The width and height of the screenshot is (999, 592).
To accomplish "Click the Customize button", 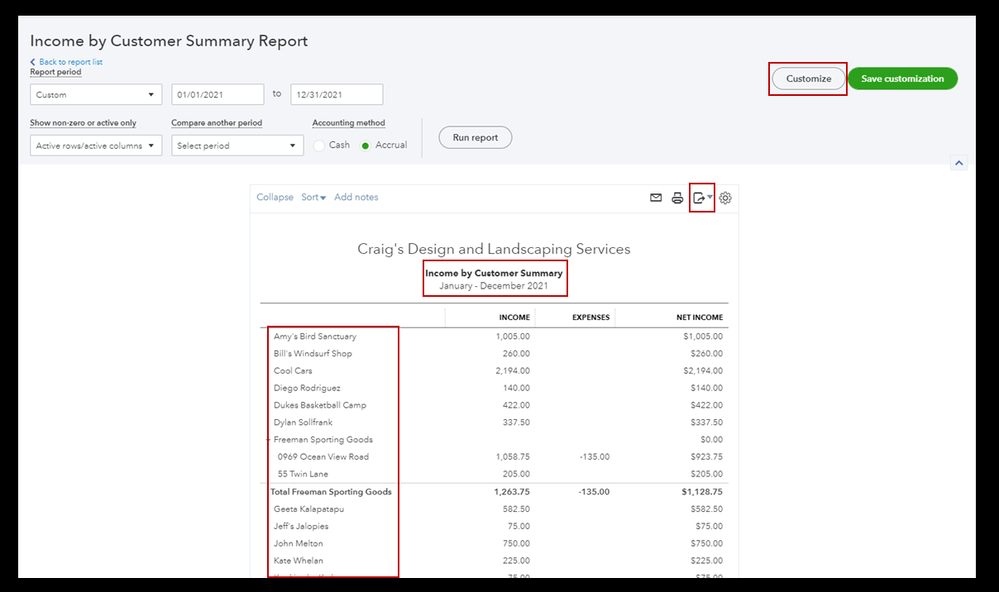I will tap(809, 78).
